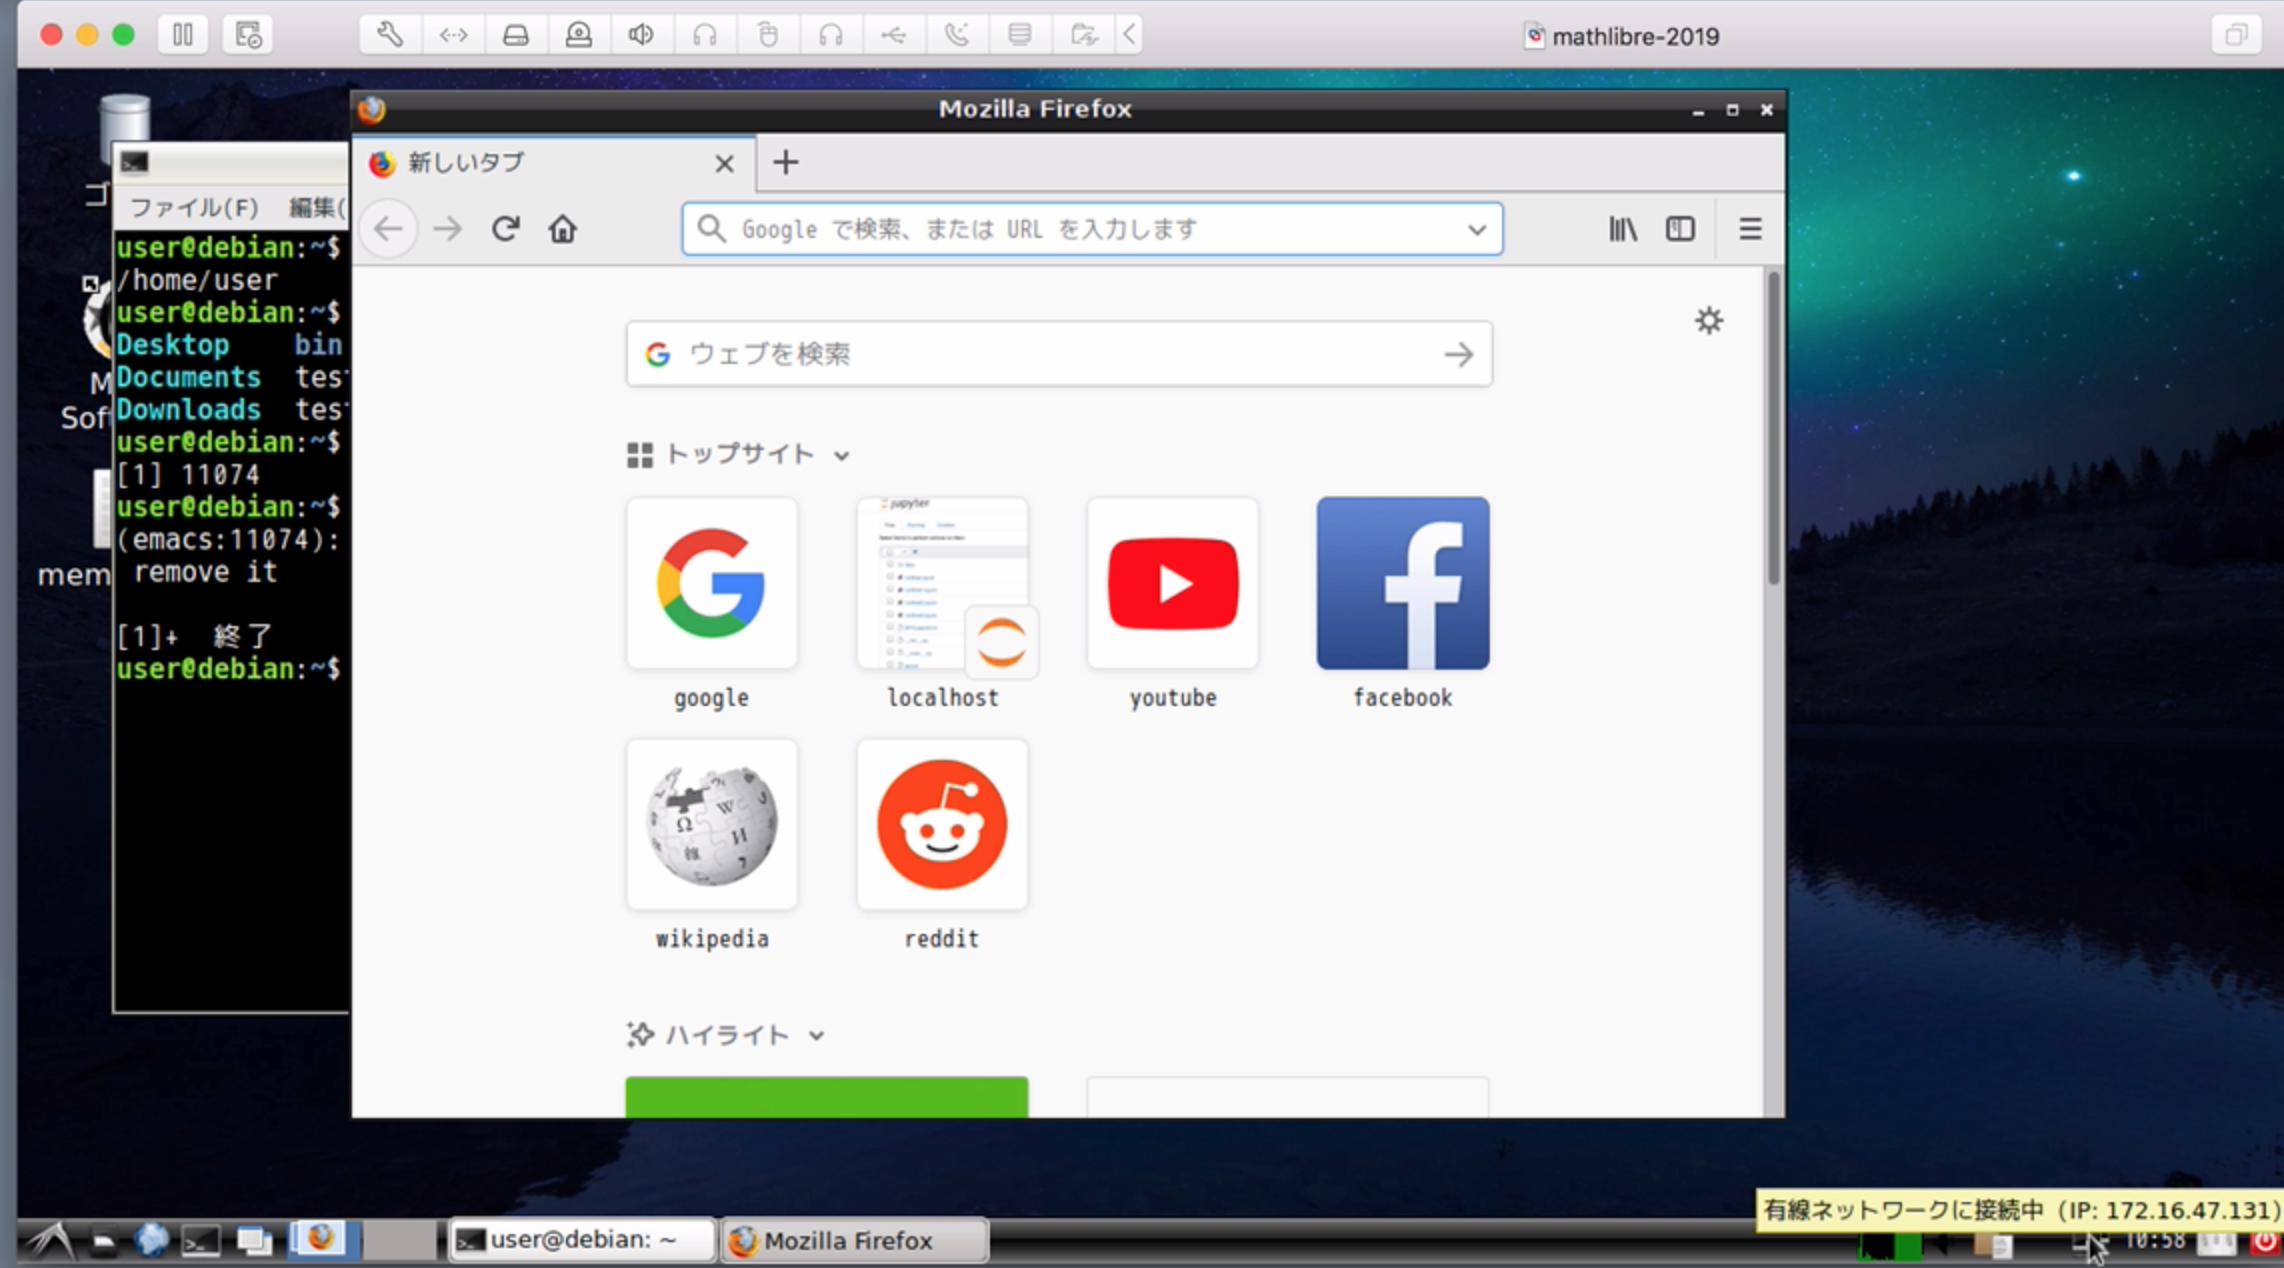
Task: Click the camera device icon
Action: tap(579, 35)
